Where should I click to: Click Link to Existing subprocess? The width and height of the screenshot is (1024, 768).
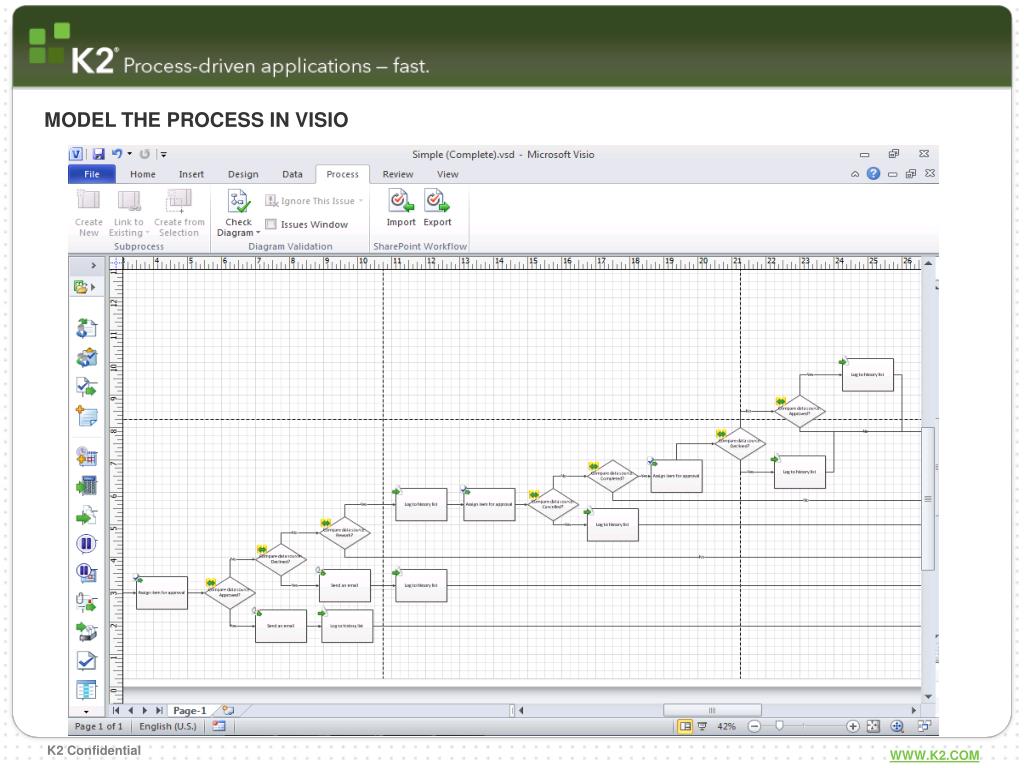(x=129, y=213)
